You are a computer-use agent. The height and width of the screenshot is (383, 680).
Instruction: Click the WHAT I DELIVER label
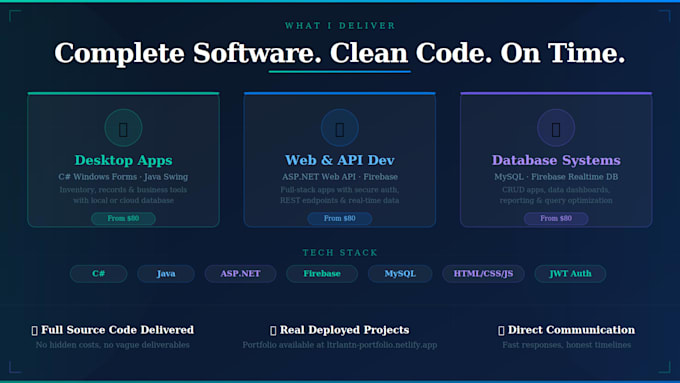tap(340, 26)
